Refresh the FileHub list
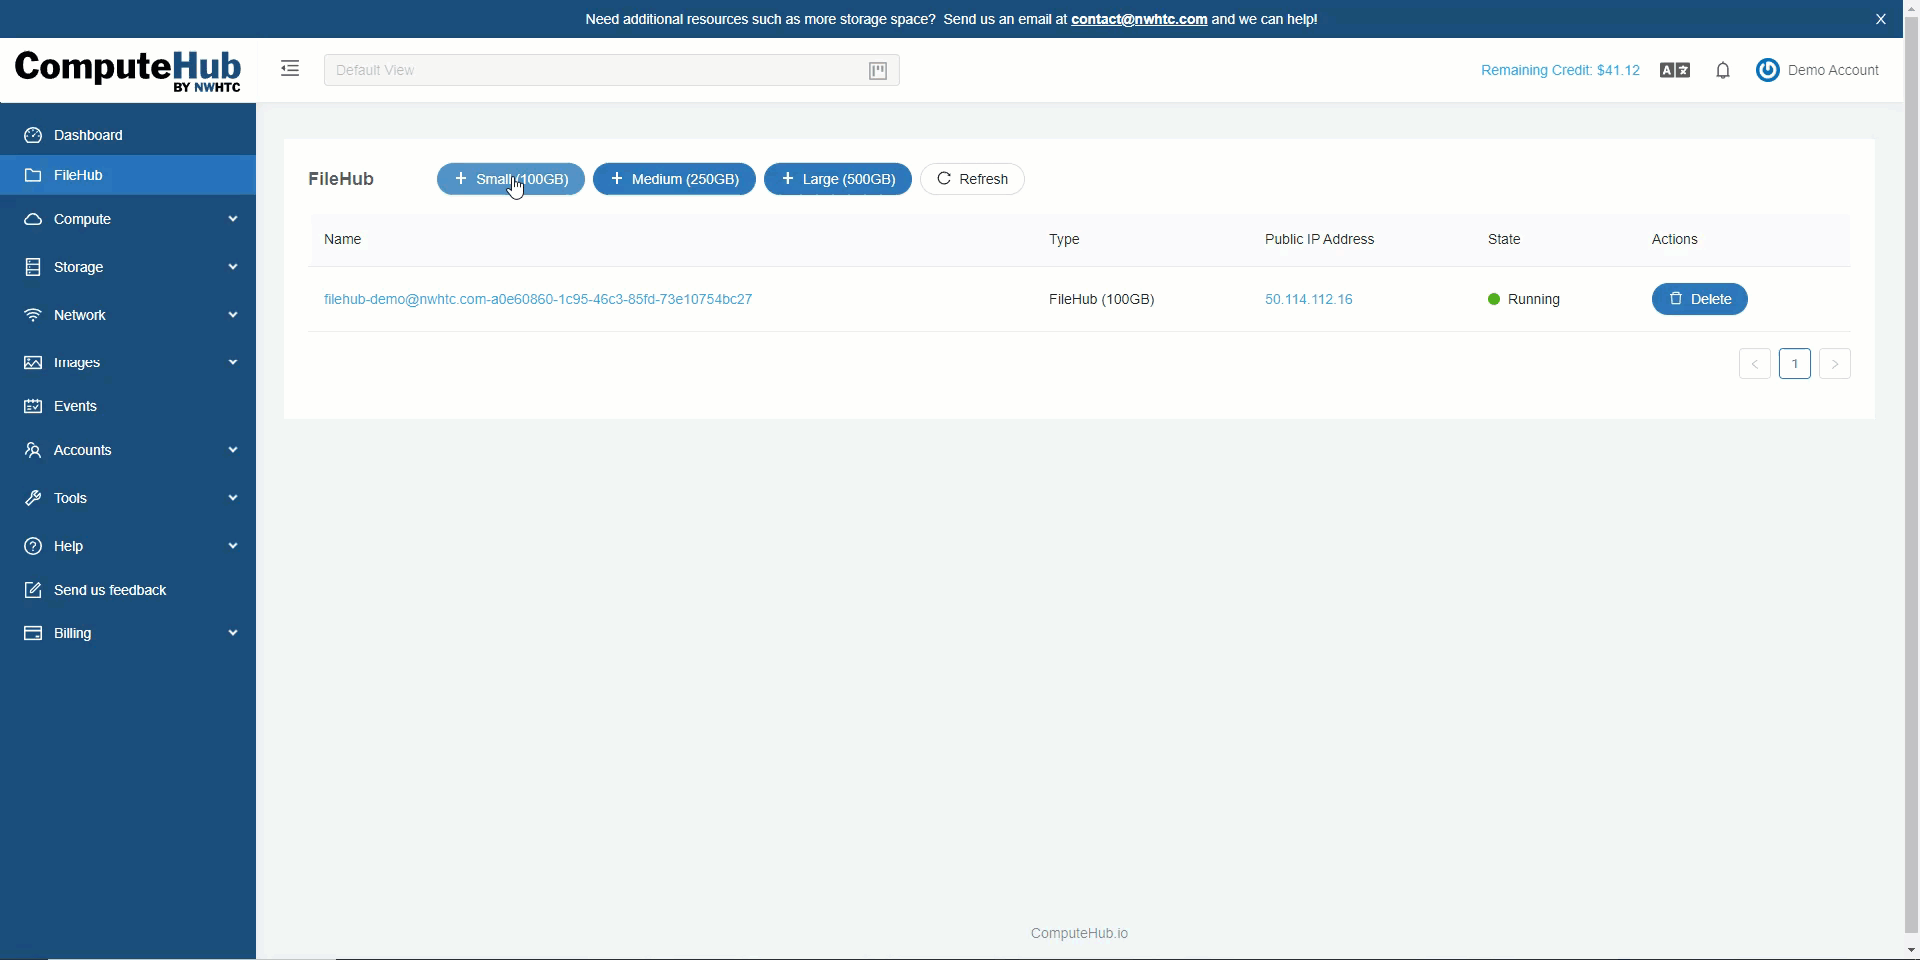The image size is (1920, 960). [972, 179]
